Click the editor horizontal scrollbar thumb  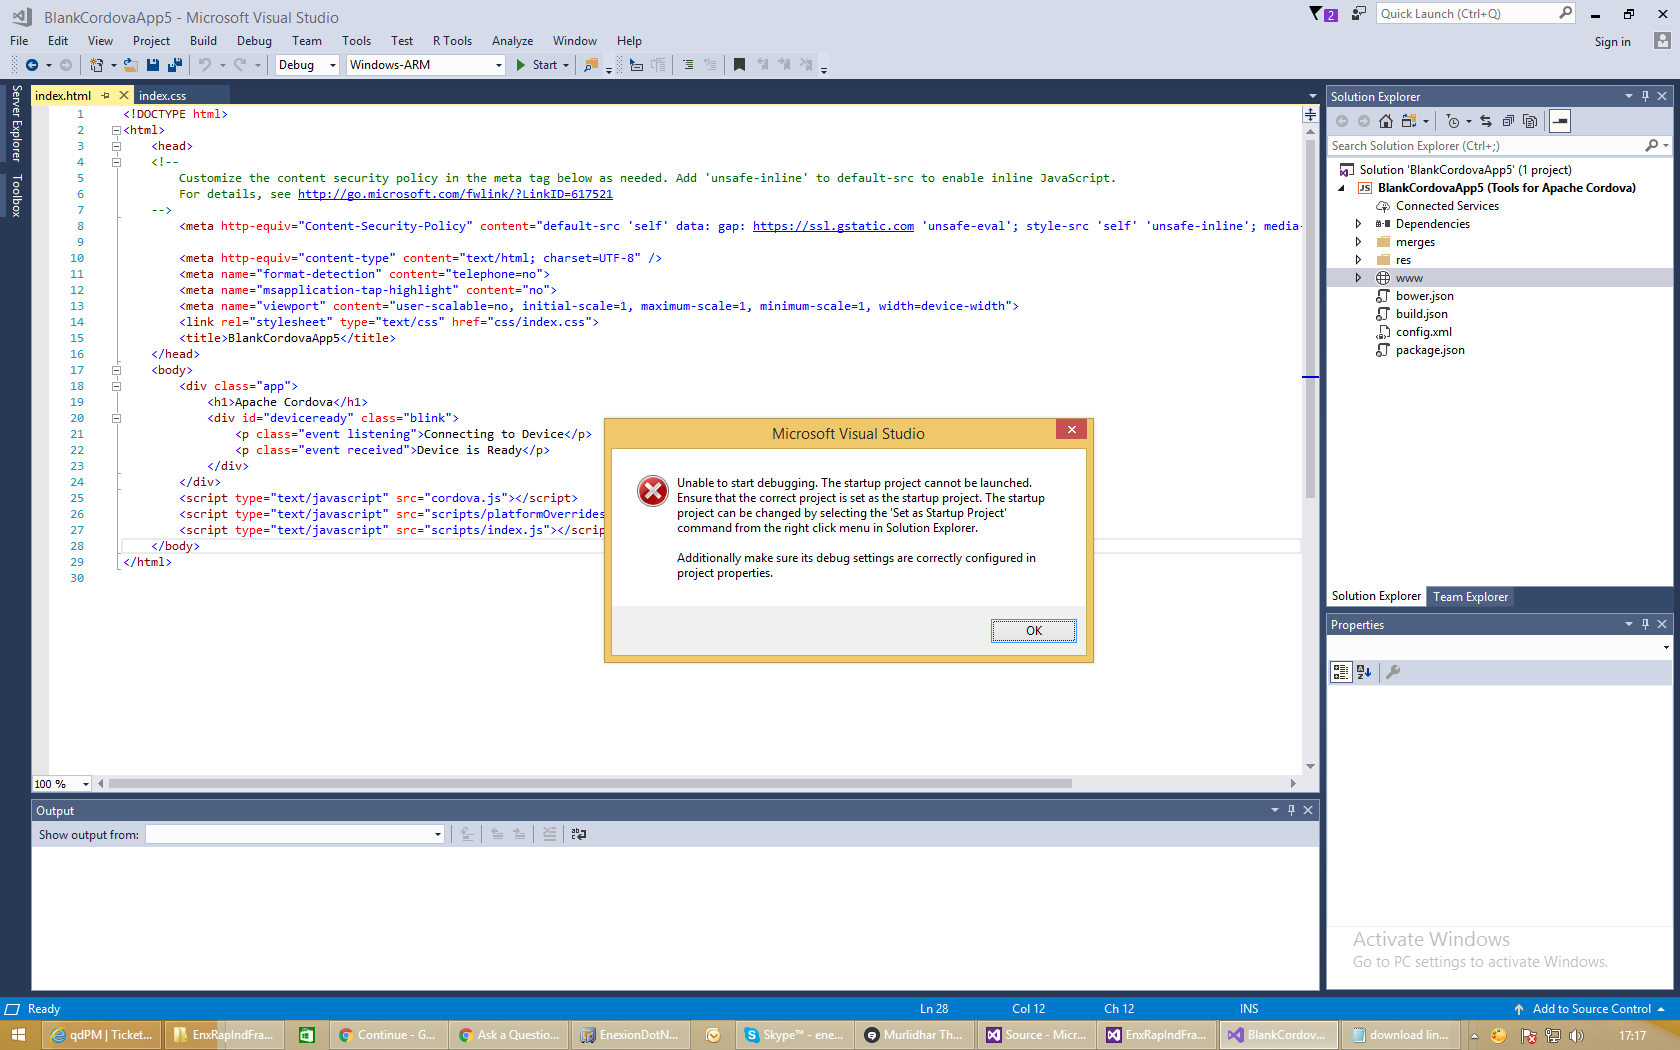[x=590, y=784]
